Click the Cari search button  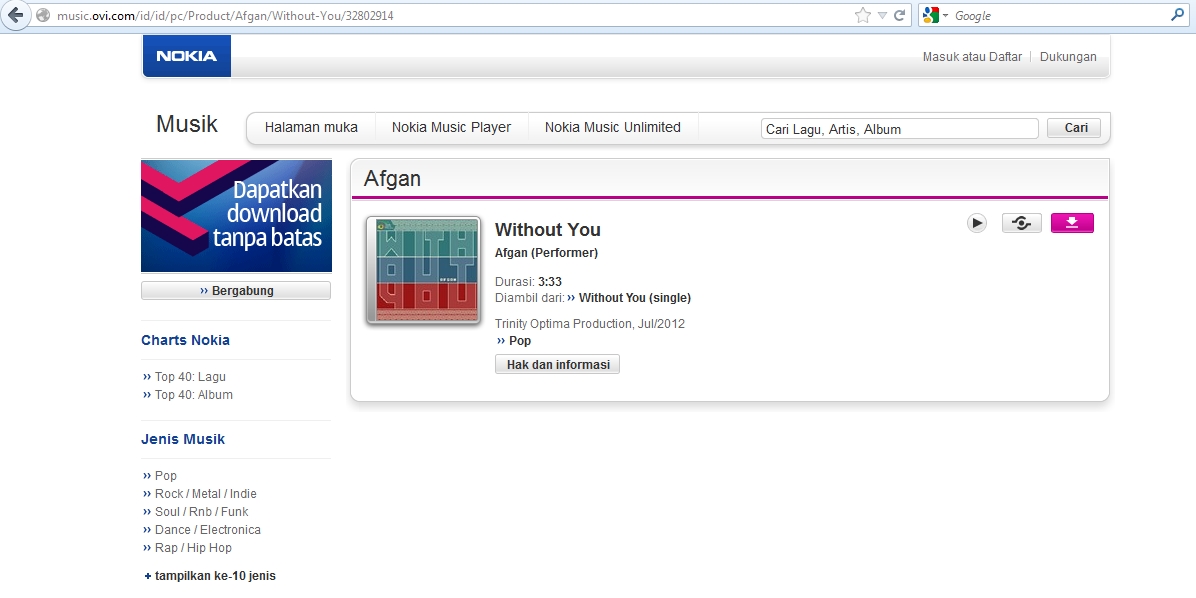[x=1076, y=127]
